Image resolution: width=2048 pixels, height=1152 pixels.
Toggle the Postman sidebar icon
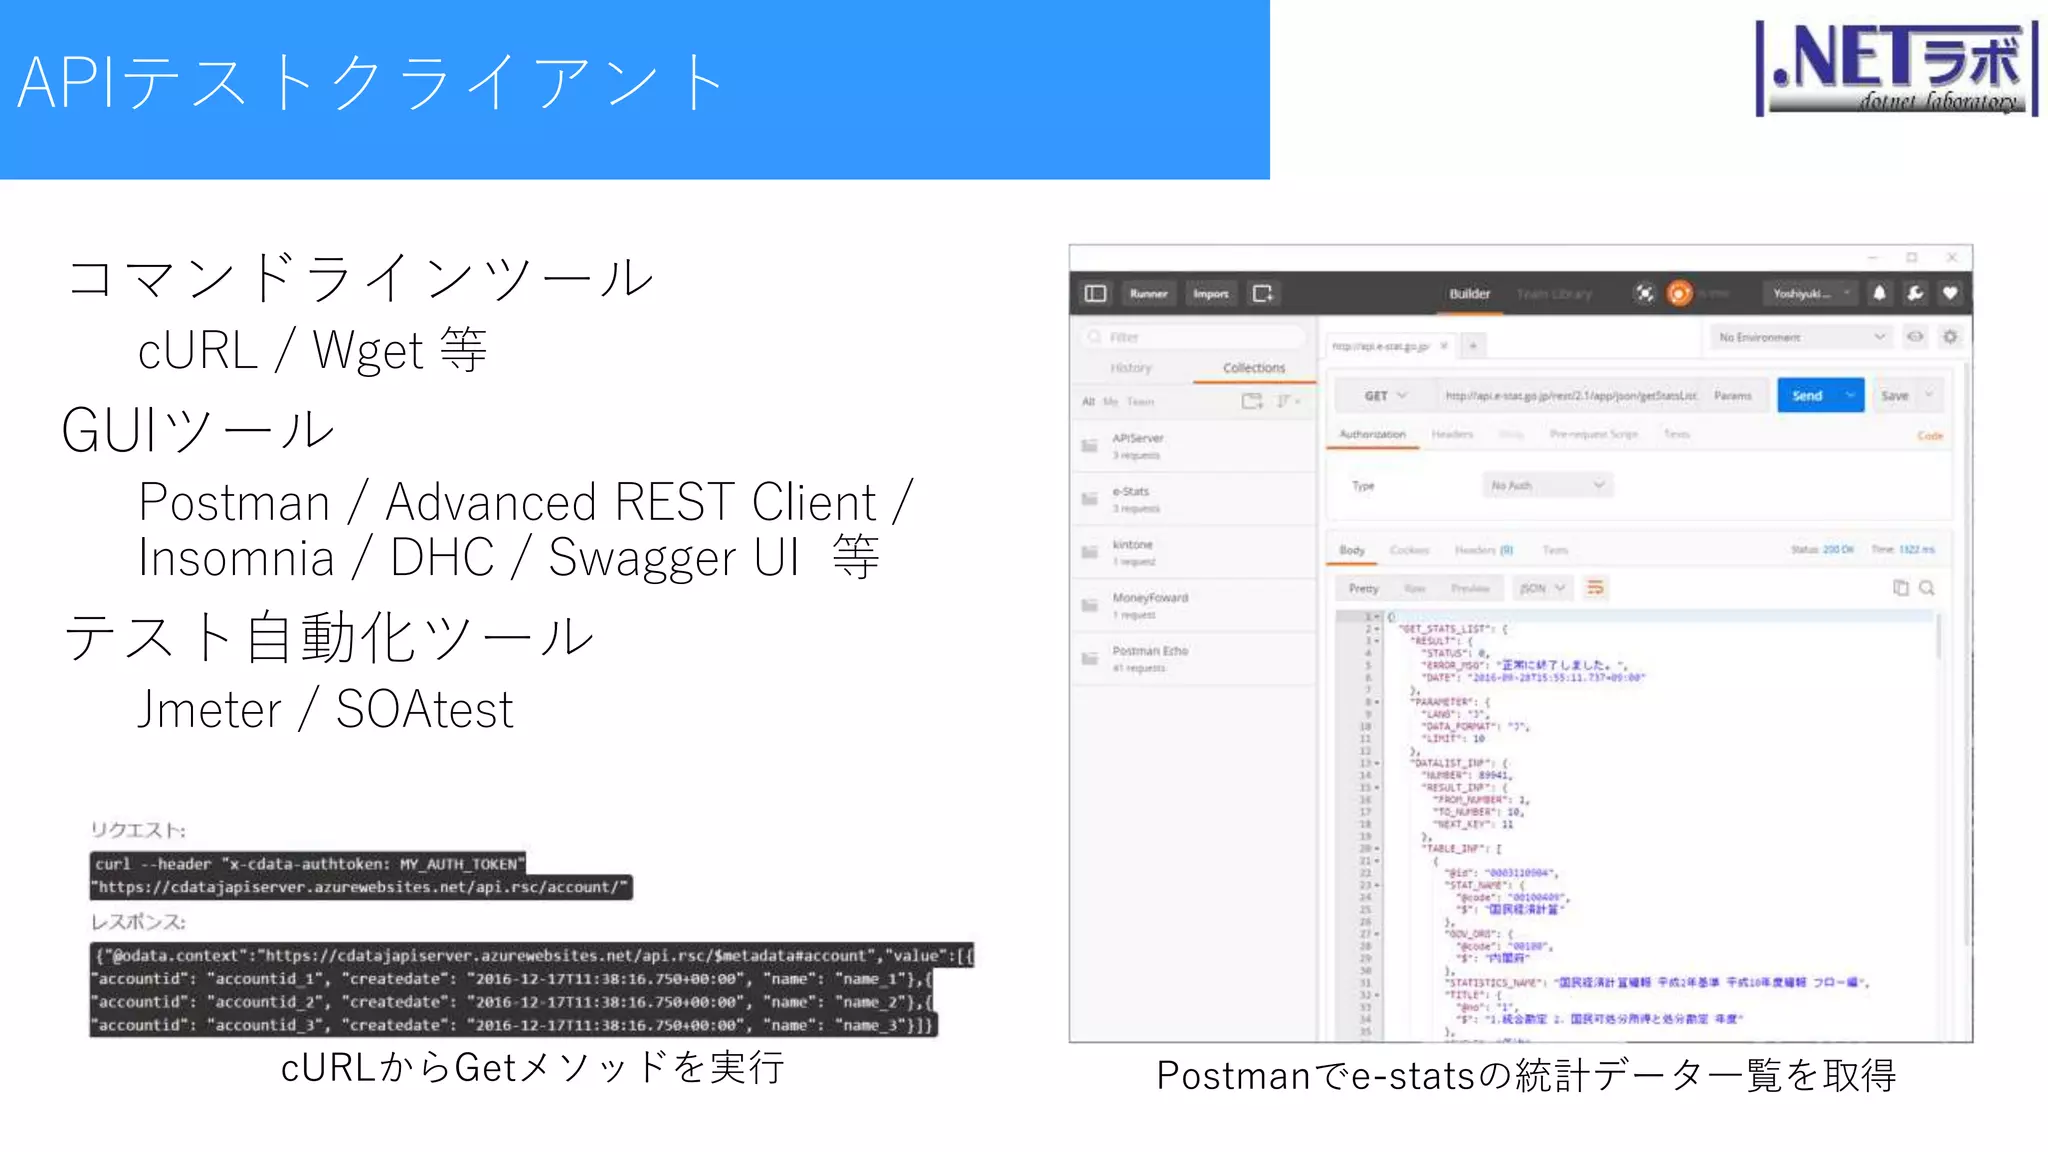click(1095, 293)
